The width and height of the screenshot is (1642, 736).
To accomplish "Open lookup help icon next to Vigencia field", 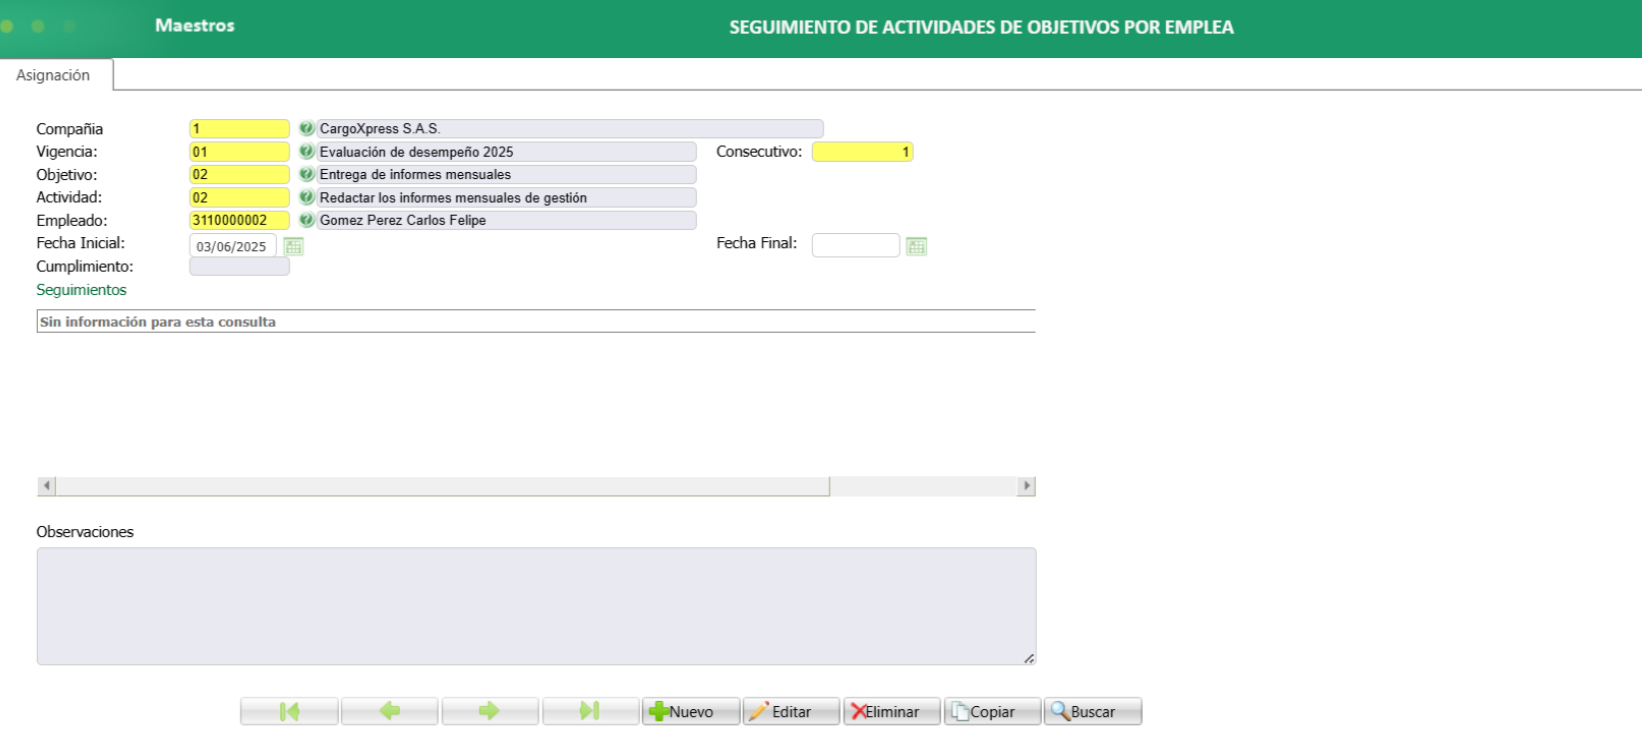I will [x=306, y=152].
